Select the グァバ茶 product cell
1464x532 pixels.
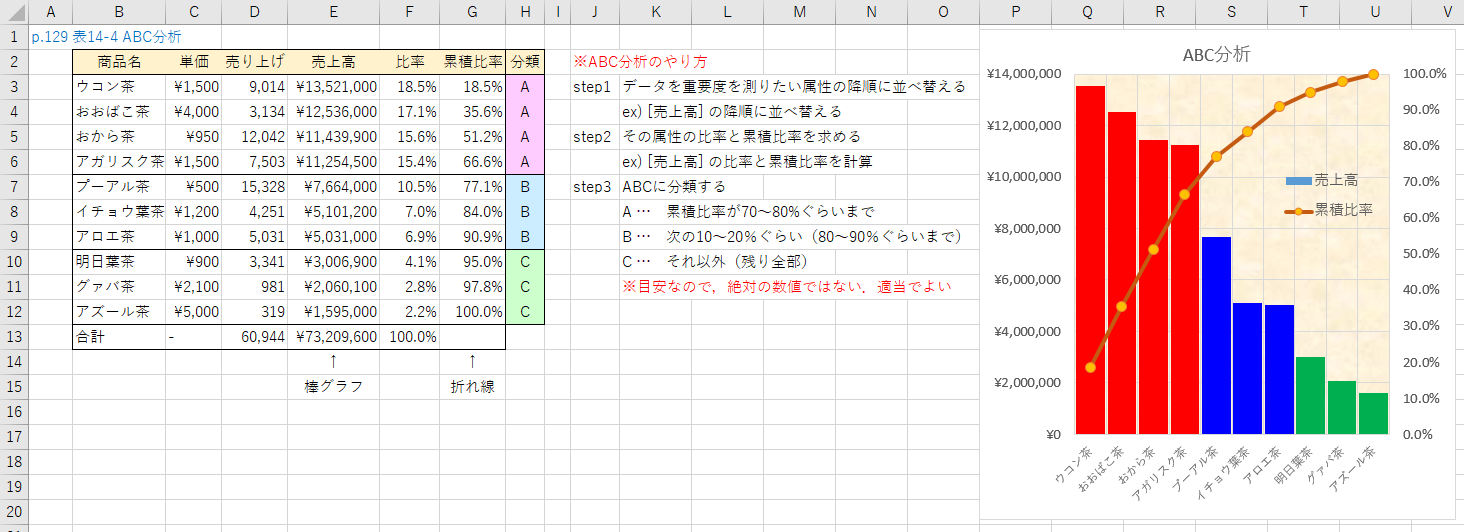[x=119, y=287]
